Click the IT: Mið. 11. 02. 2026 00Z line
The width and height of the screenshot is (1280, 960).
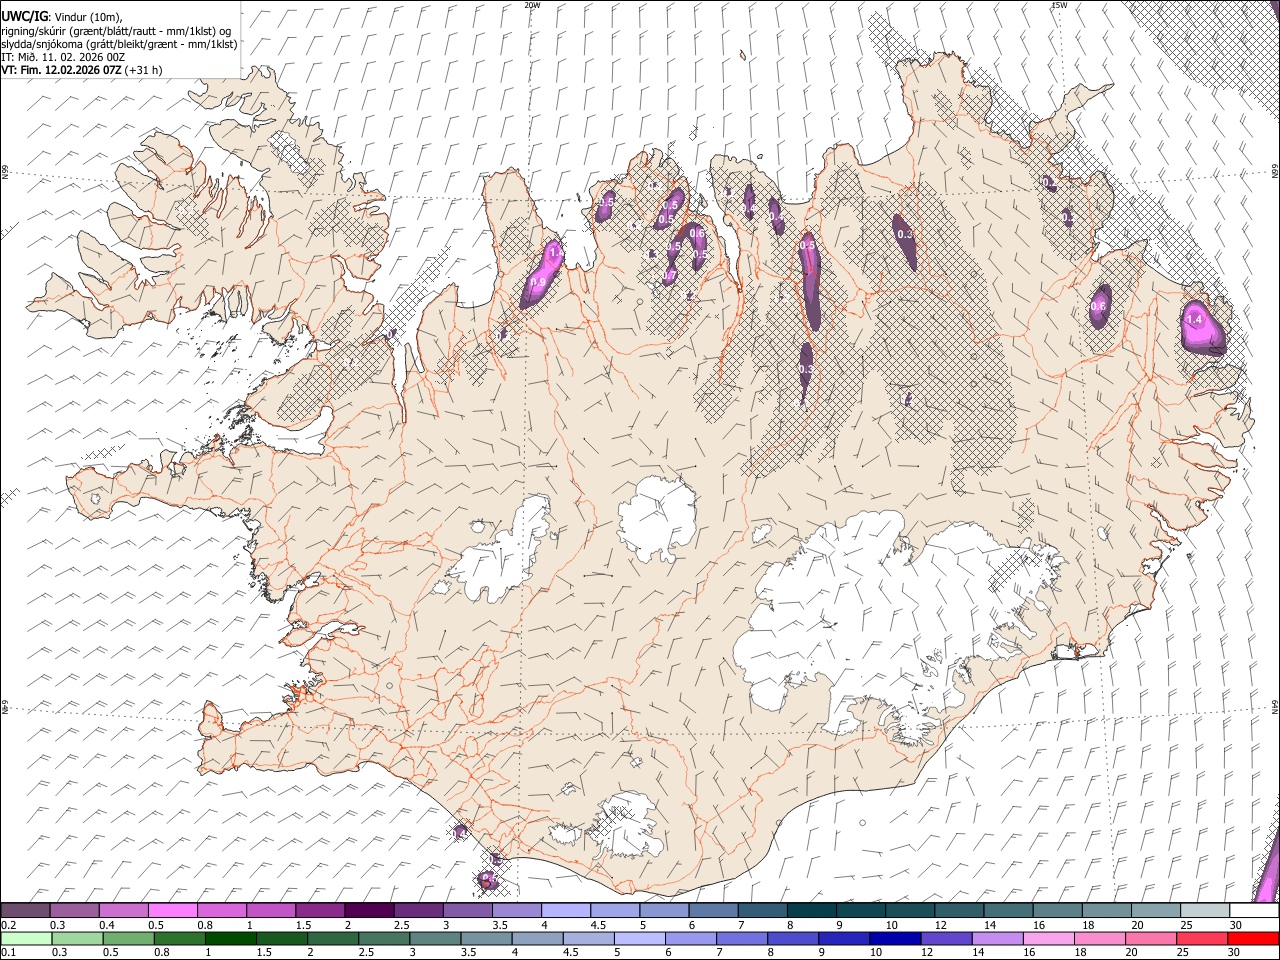pyautogui.click(x=63, y=57)
